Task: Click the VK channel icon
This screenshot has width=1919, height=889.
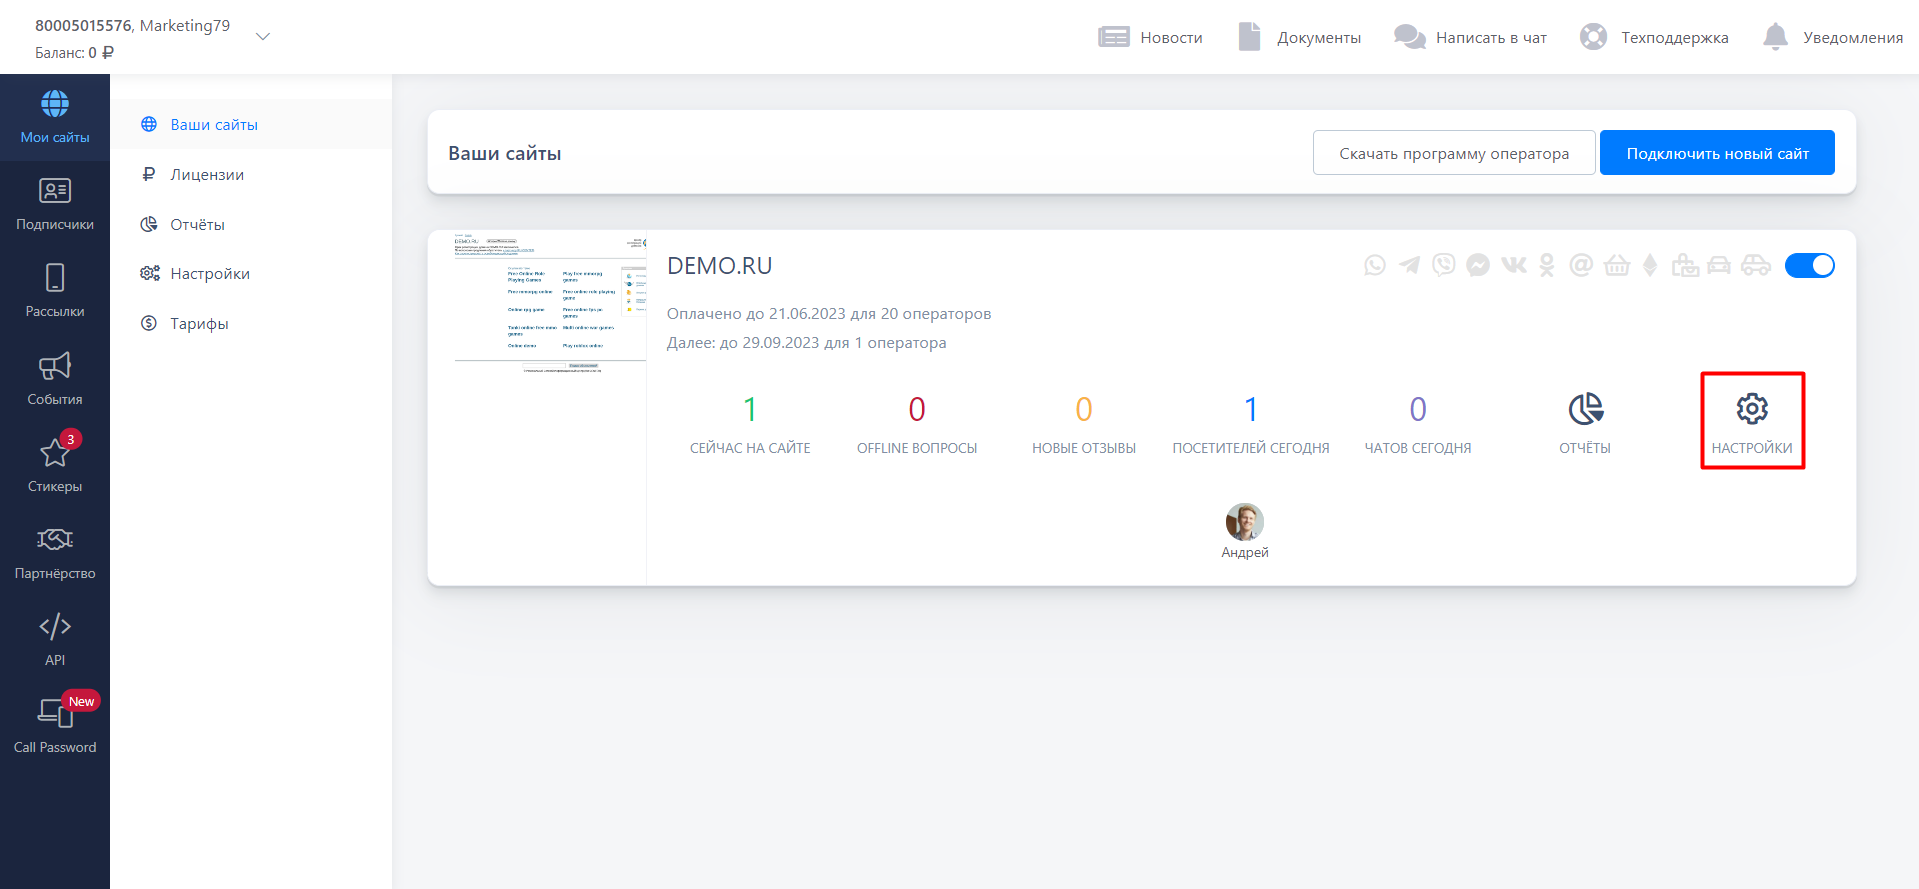Action: [1513, 265]
